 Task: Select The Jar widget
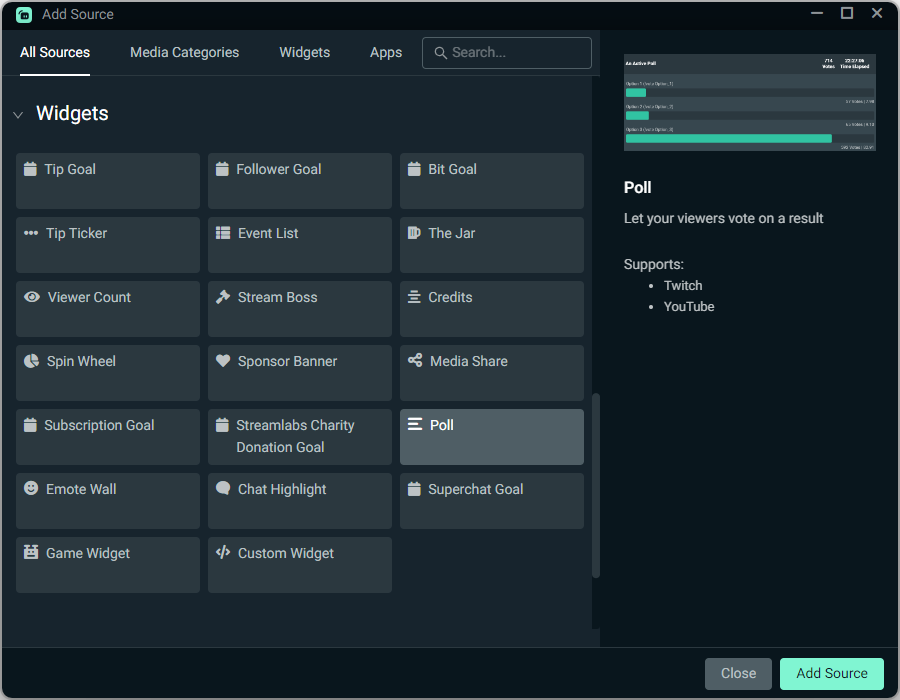tap(491, 245)
